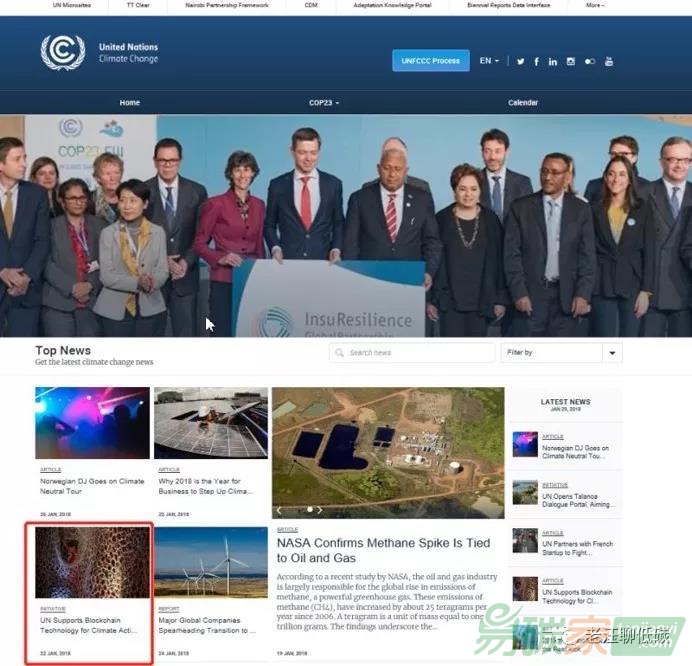Open the Instagram social icon

click(x=571, y=62)
